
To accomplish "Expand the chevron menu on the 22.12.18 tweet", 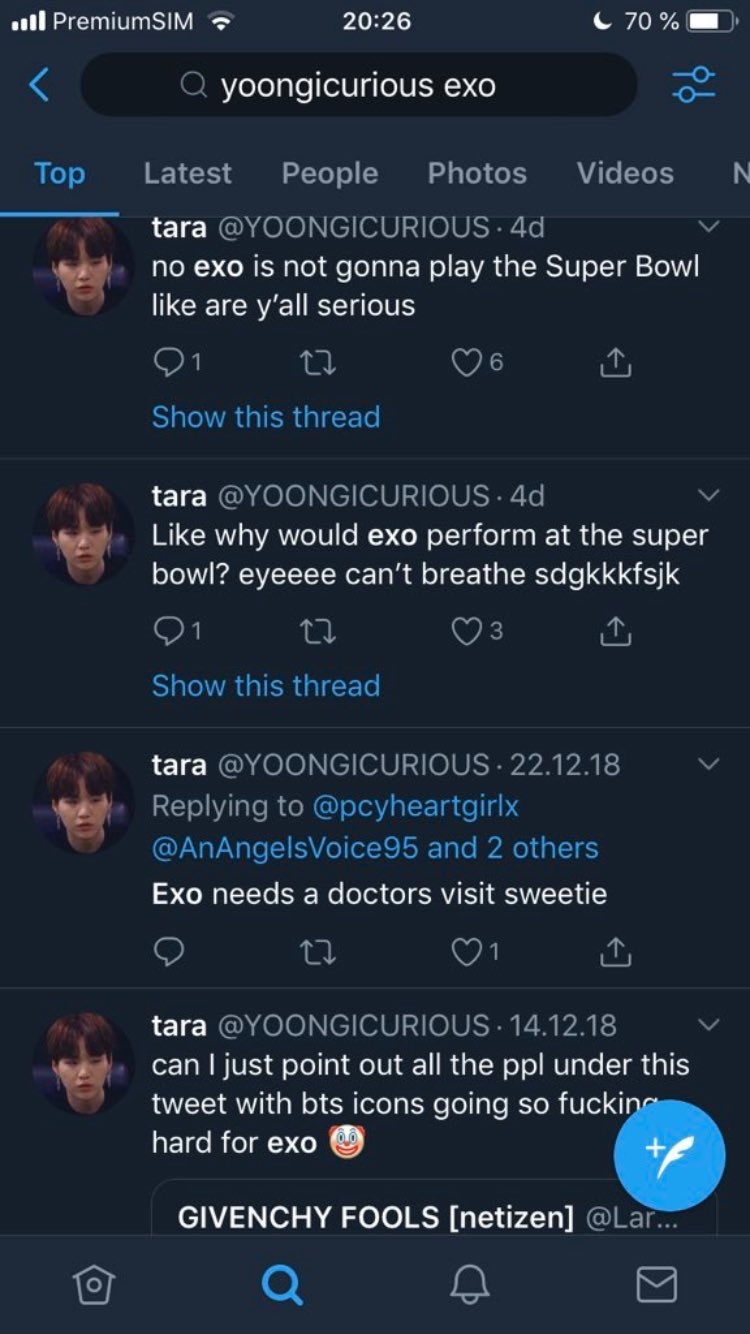I will pyautogui.click(x=708, y=764).
